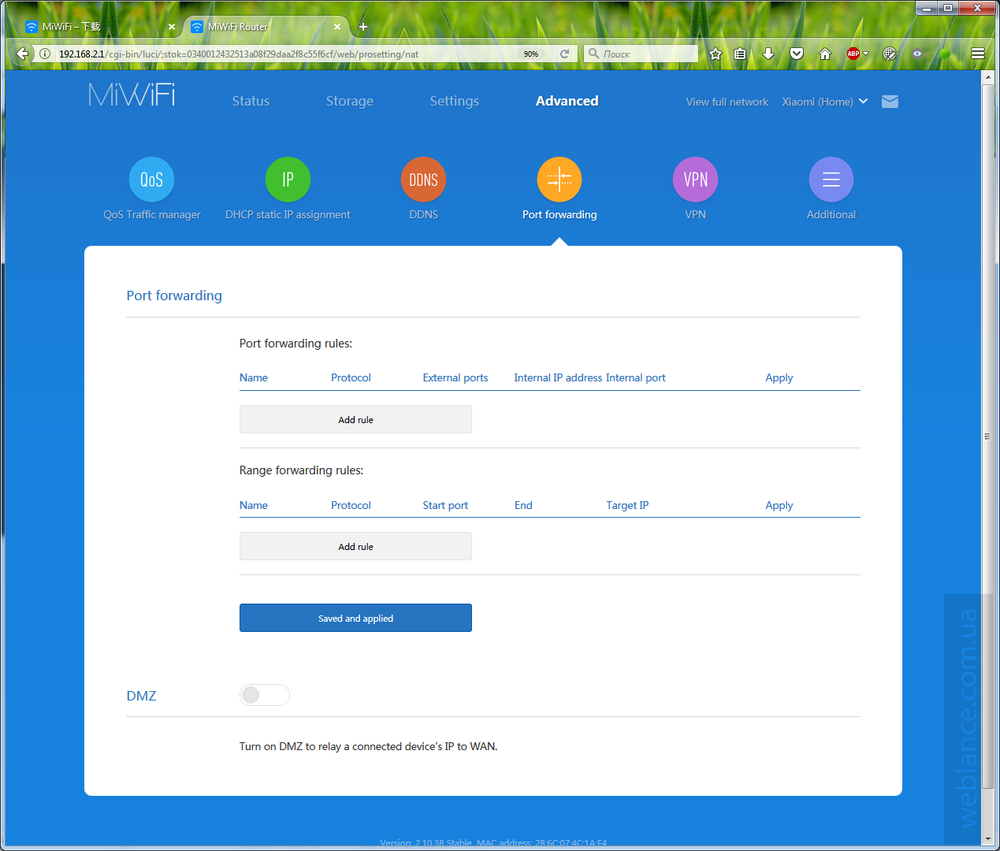Open the QoS Traffic manager icon
The image size is (1000, 851).
point(152,179)
